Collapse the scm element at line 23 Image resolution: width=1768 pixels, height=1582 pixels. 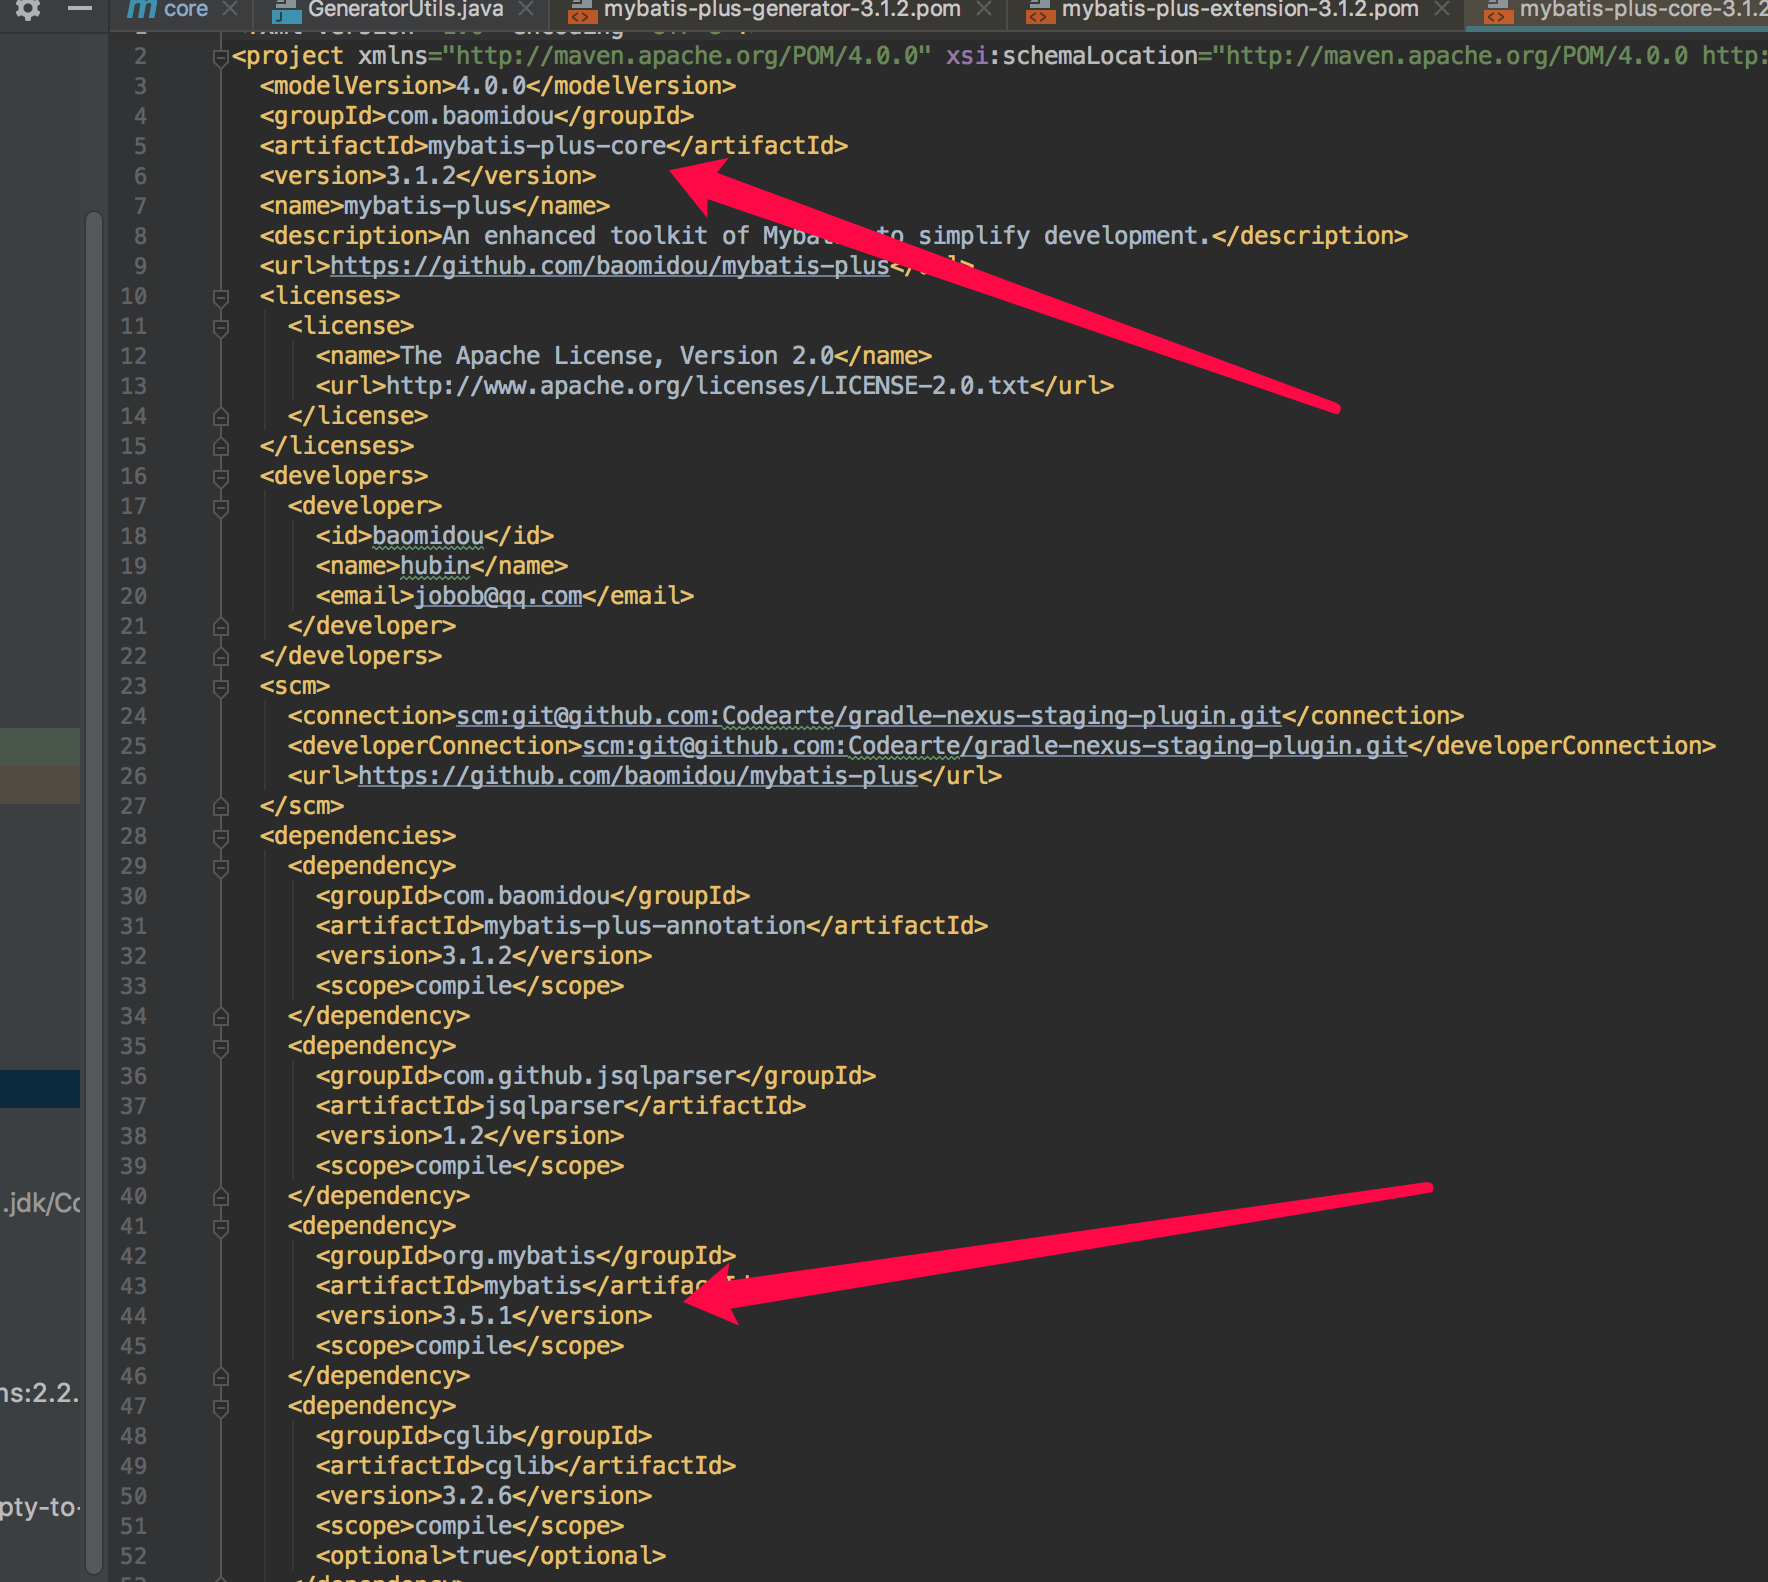click(219, 686)
